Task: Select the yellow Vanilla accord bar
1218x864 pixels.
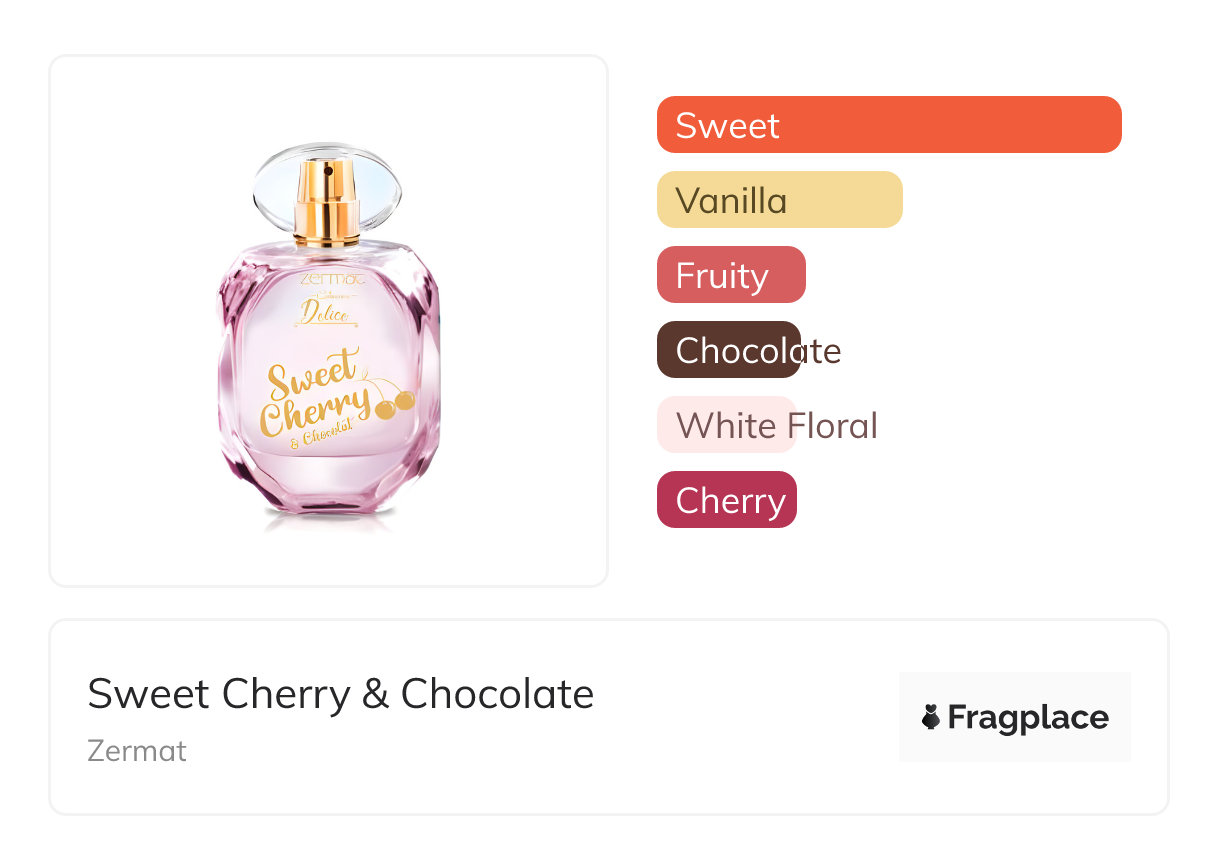Action: tap(779, 200)
